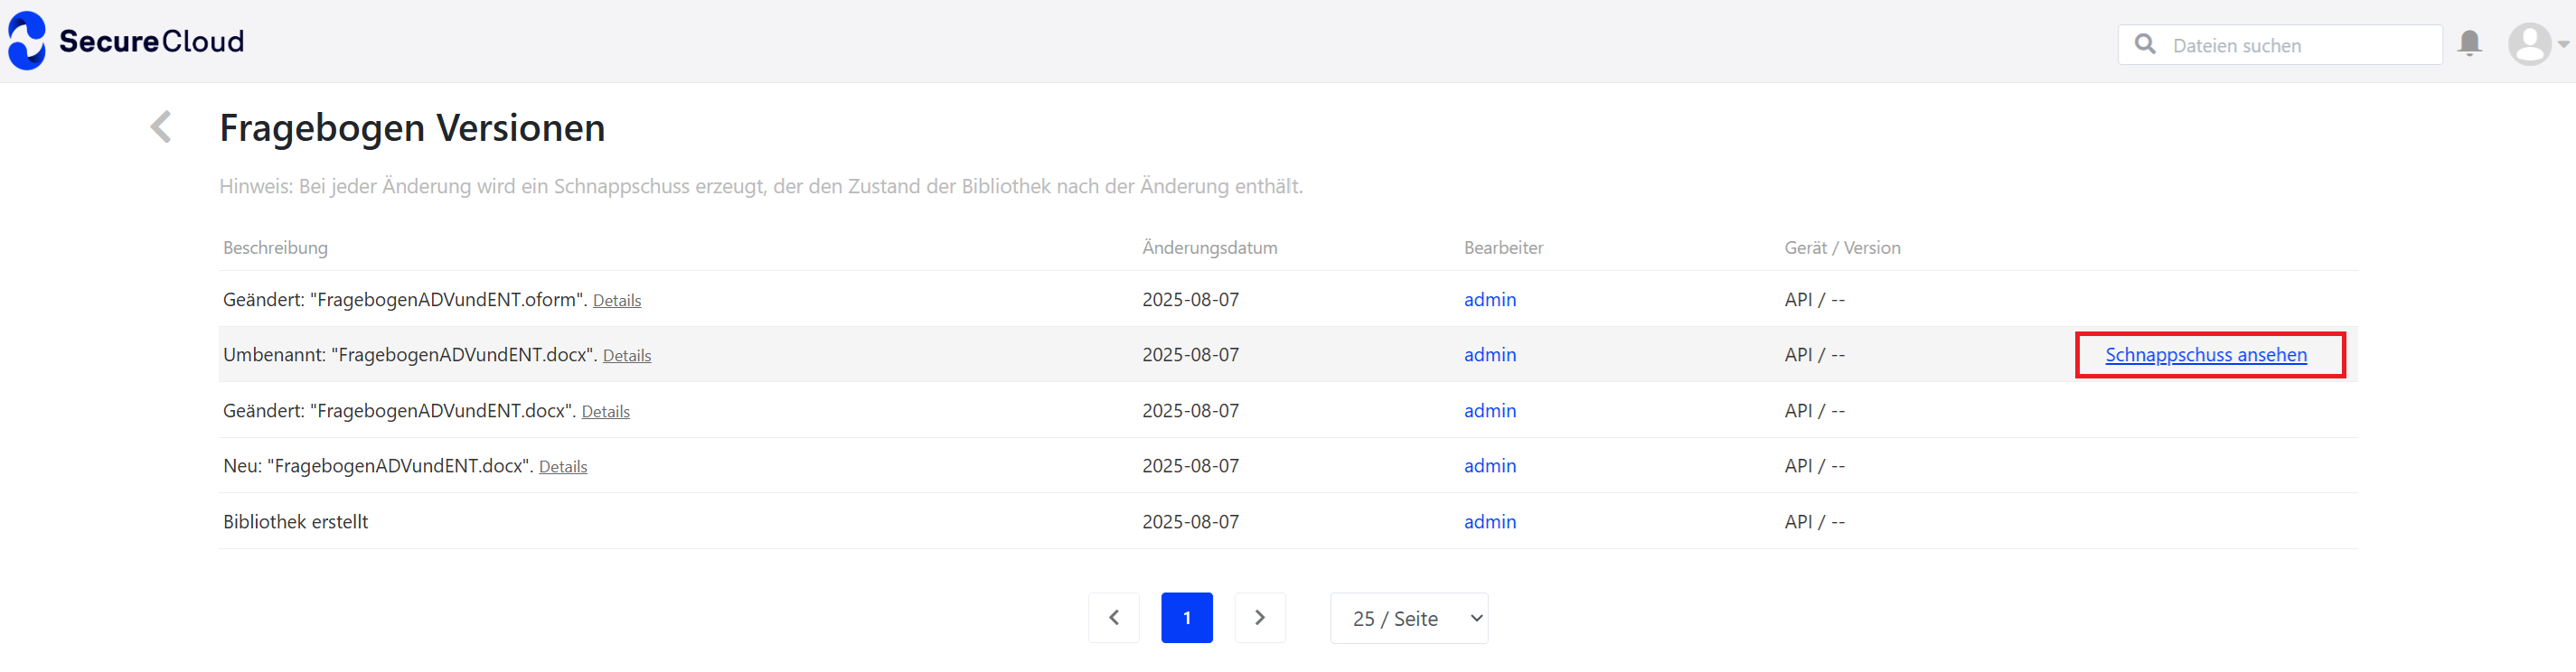Screen dimensions: 2576x672
Task: Expand account dropdown caret next to avatar
Action: point(2563,44)
